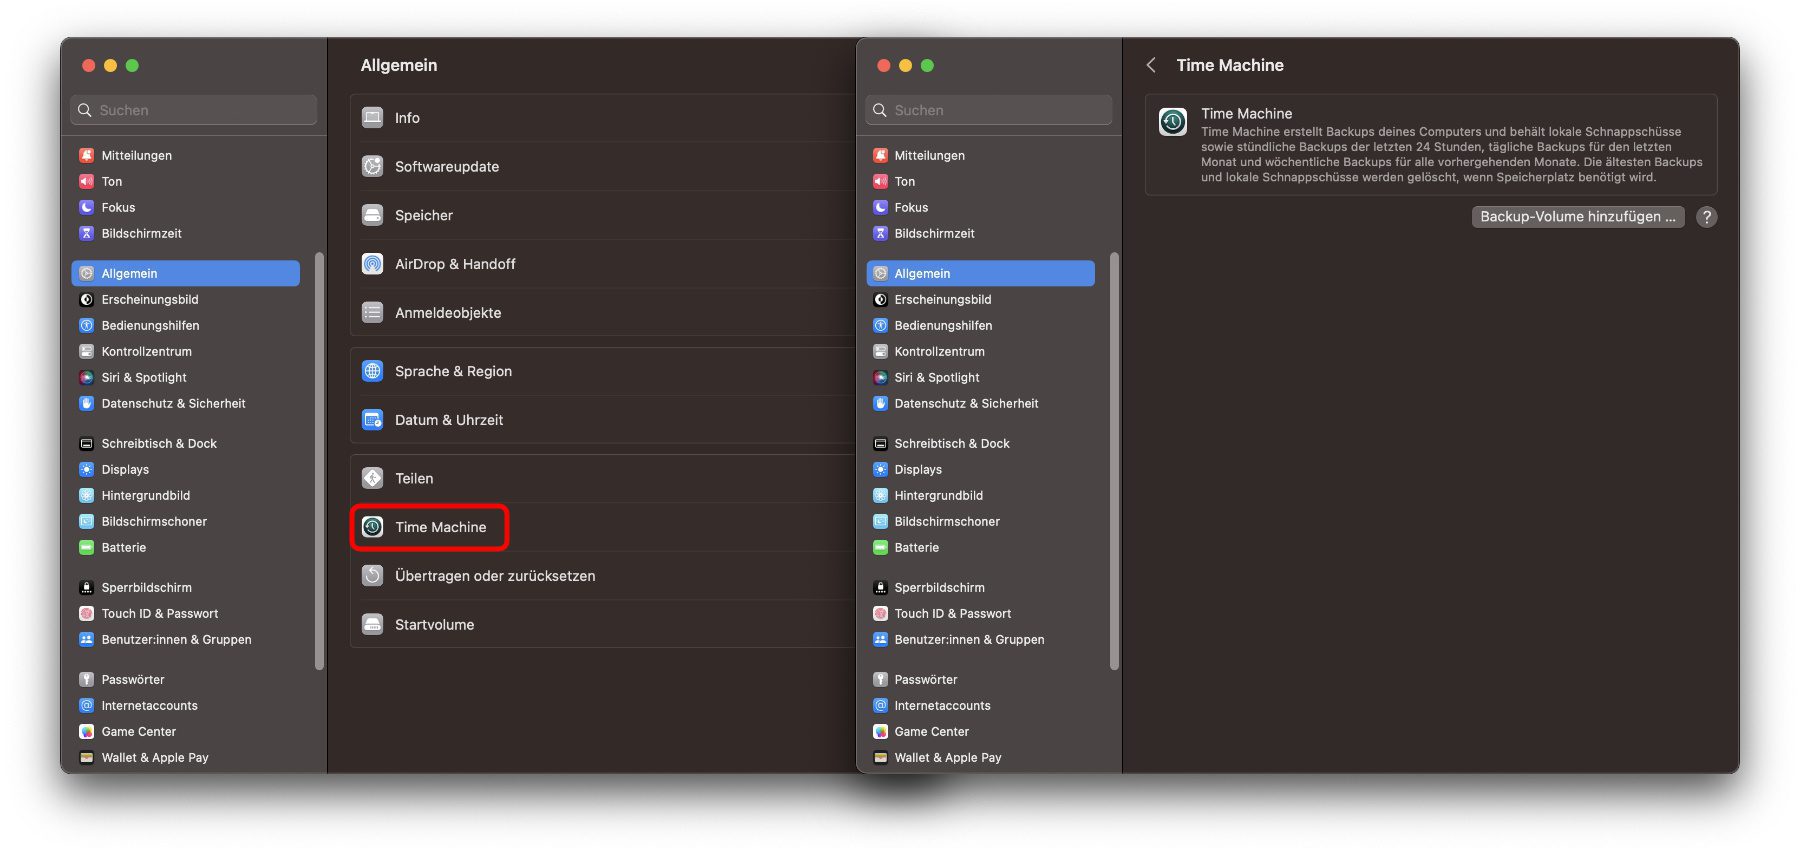Open the help question mark button

click(x=1706, y=217)
